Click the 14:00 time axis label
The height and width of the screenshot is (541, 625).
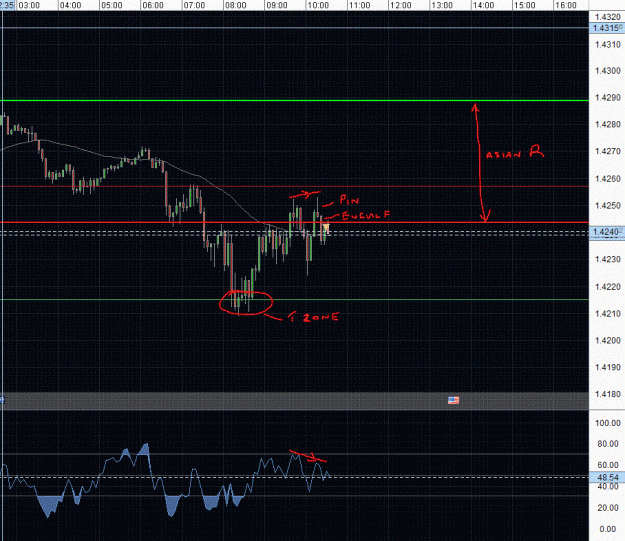[x=483, y=5]
